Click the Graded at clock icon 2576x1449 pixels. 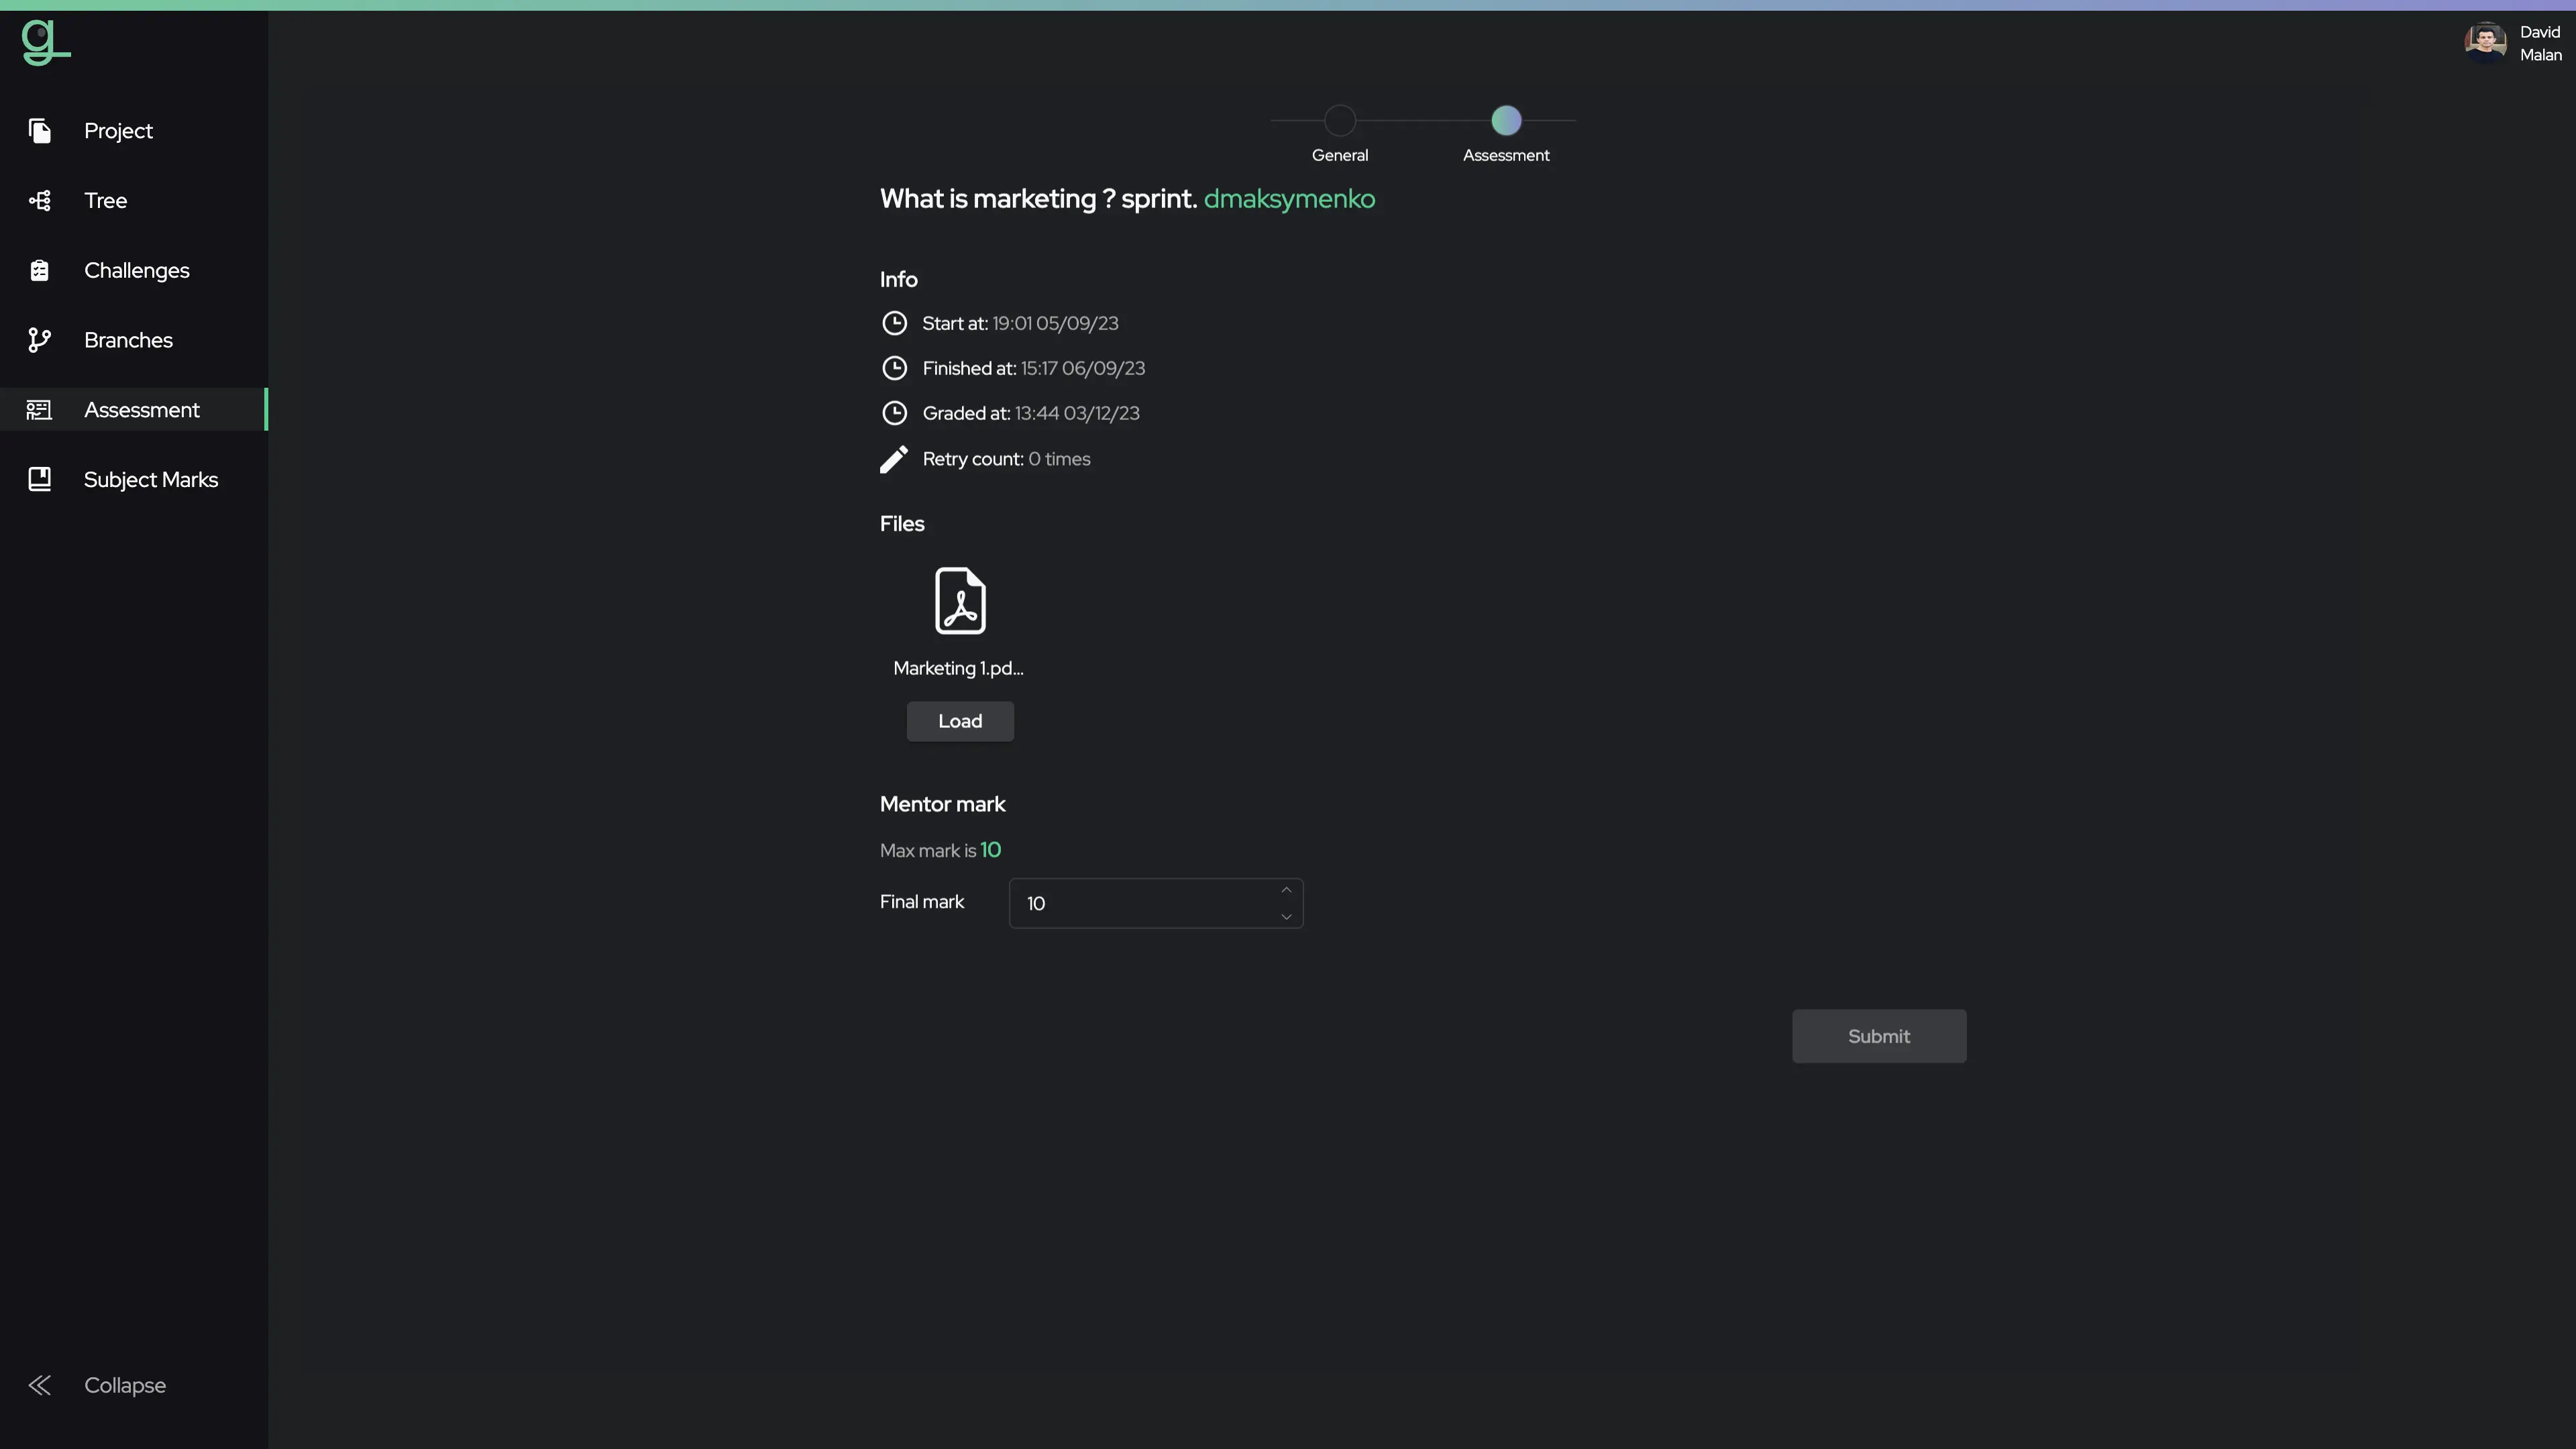[894, 414]
